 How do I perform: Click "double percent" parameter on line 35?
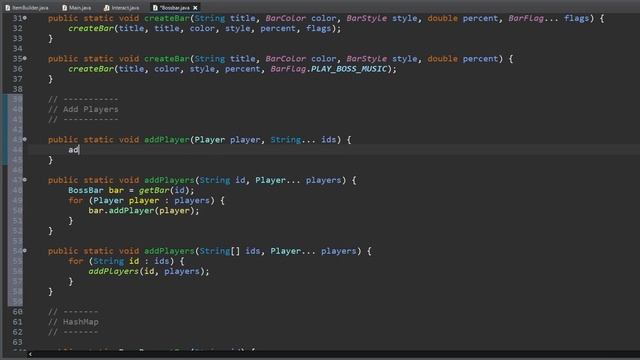pyautogui.click(x=463, y=59)
